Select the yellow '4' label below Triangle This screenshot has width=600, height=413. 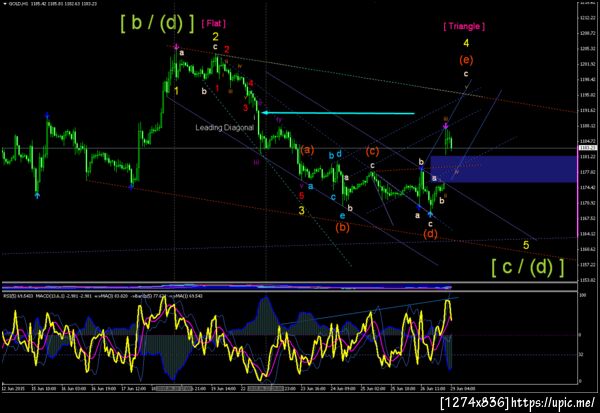pyautogui.click(x=466, y=43)
